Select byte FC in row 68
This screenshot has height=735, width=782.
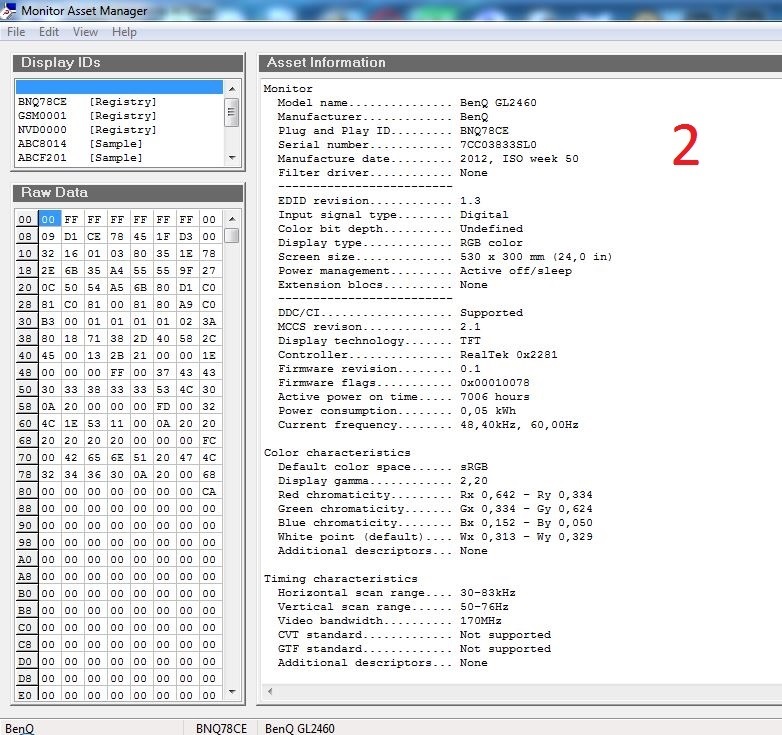pyautogui.click(x=209, y=440)
